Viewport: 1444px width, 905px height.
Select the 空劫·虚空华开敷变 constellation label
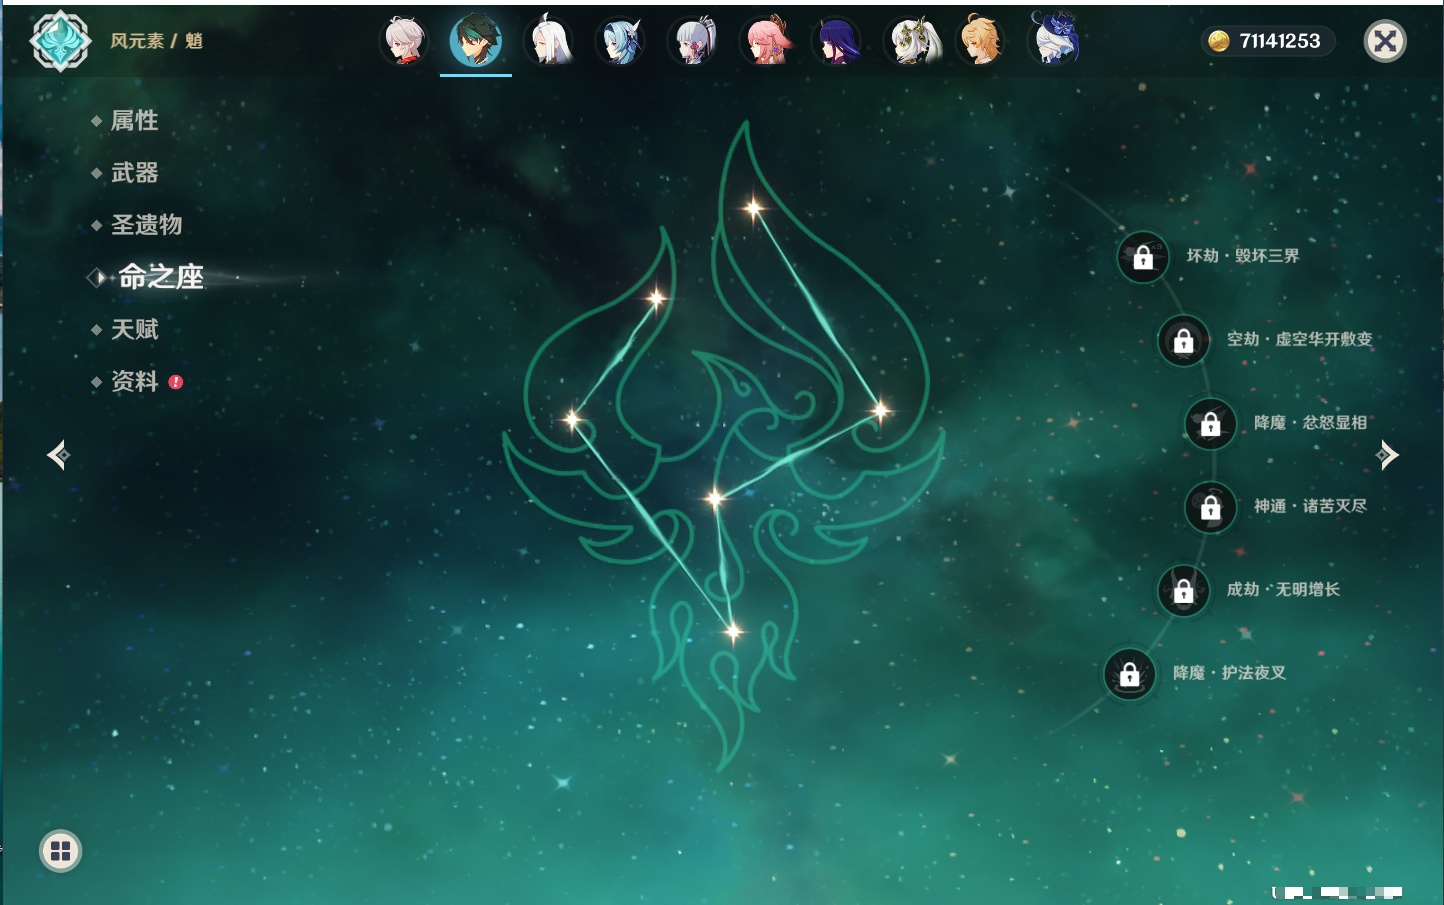pos(1300,339)
